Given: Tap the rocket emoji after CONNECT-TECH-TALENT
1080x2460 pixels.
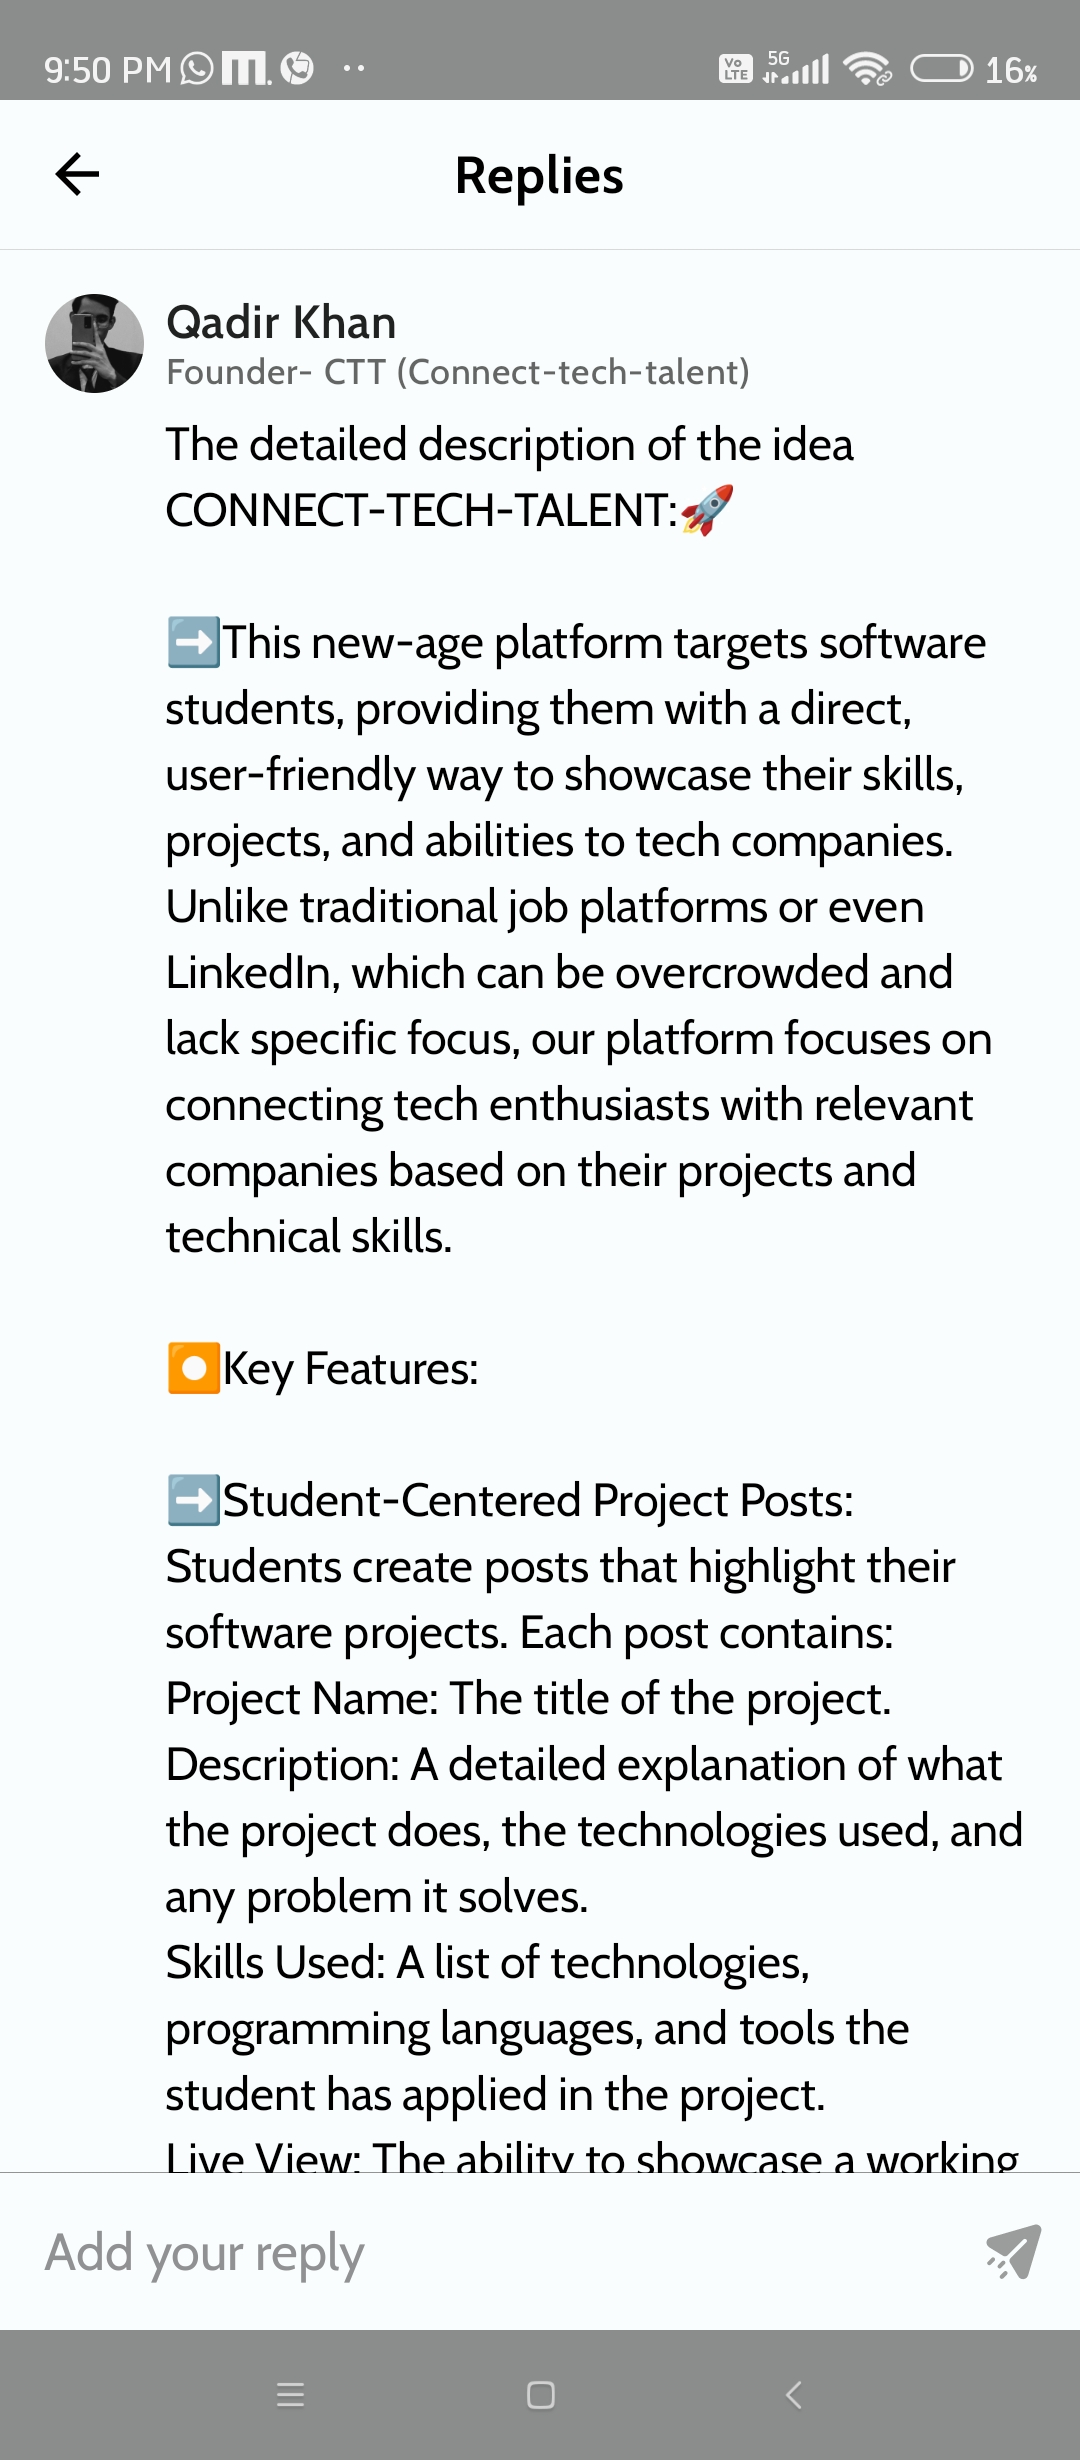Looking at the screenshot, I should 707,510.
